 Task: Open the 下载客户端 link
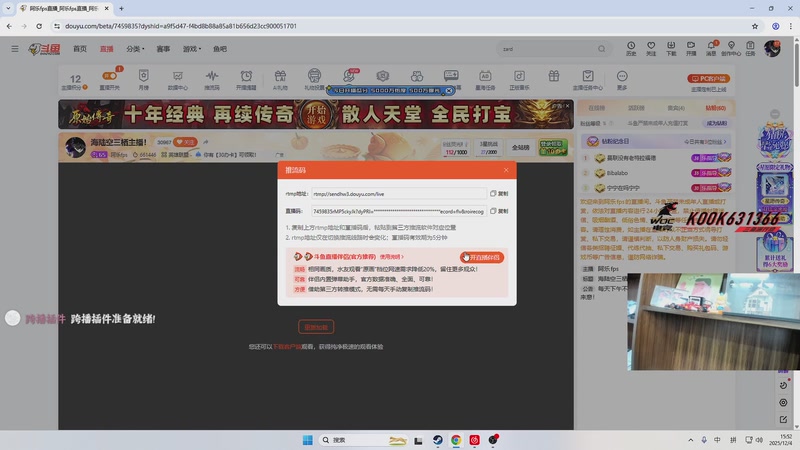(x=287, y=346)
